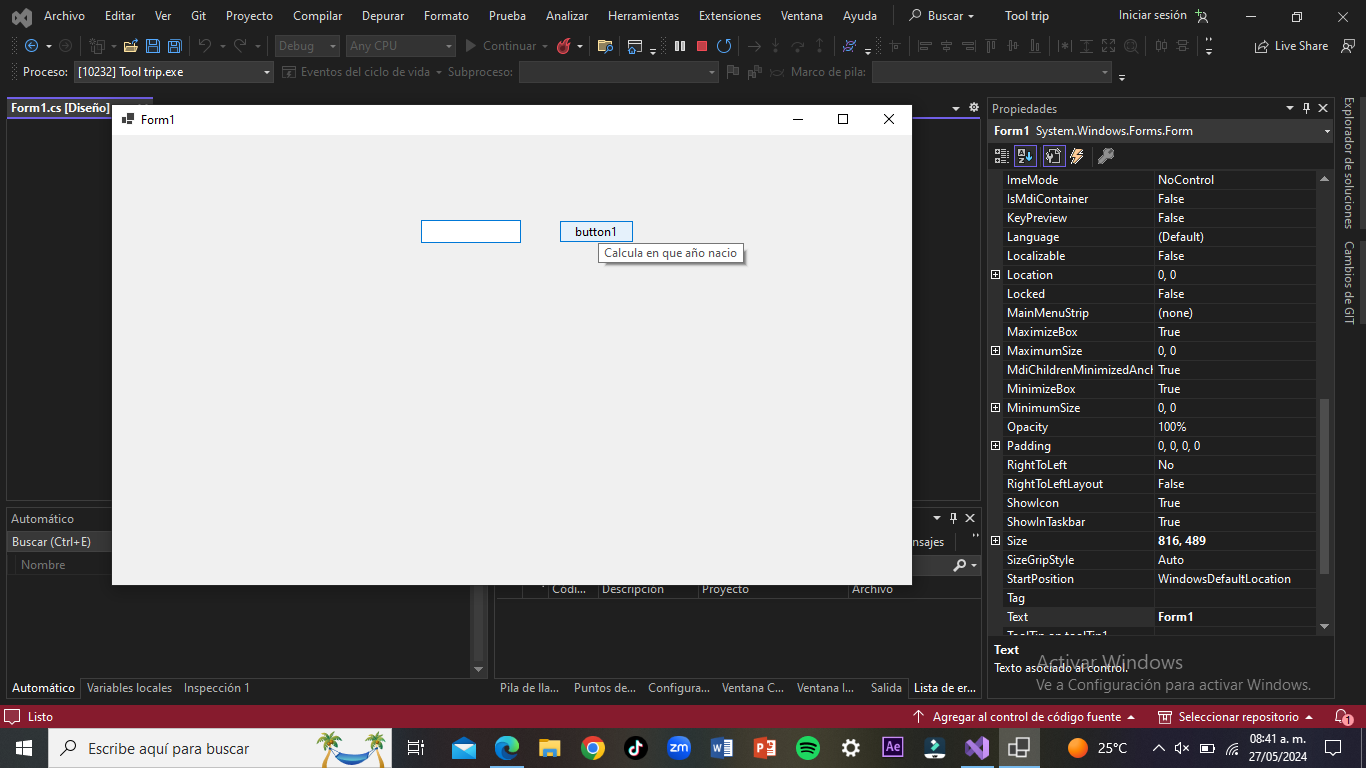Toggle alphabetical sorting in Propiedades
This screenshot has height=768, width=1366.
tap(1025, 156)
